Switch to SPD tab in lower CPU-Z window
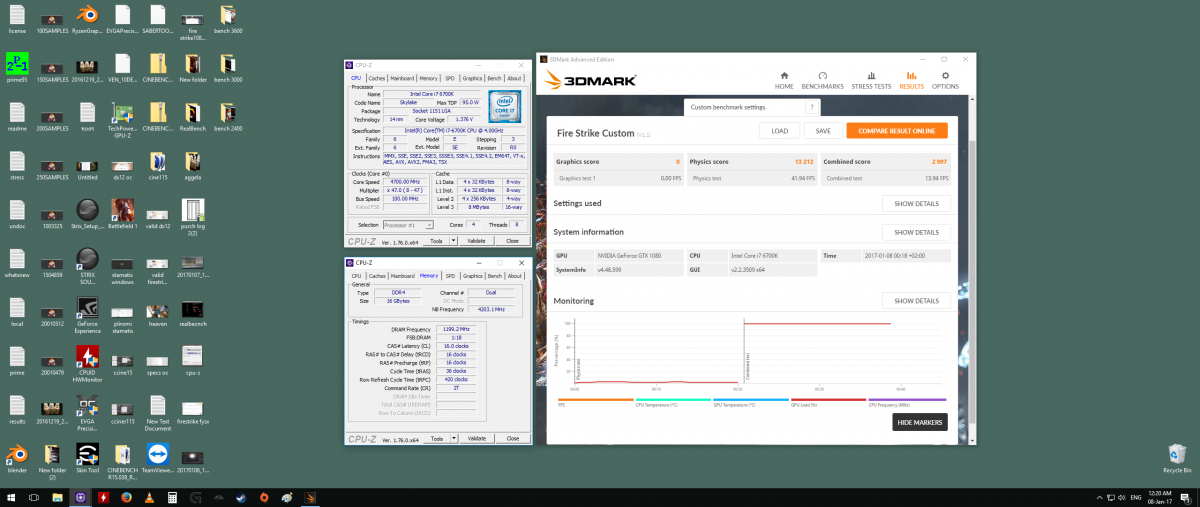Image resolution: width=1200 pixels, height=507 pixels. tap(450, 275)
